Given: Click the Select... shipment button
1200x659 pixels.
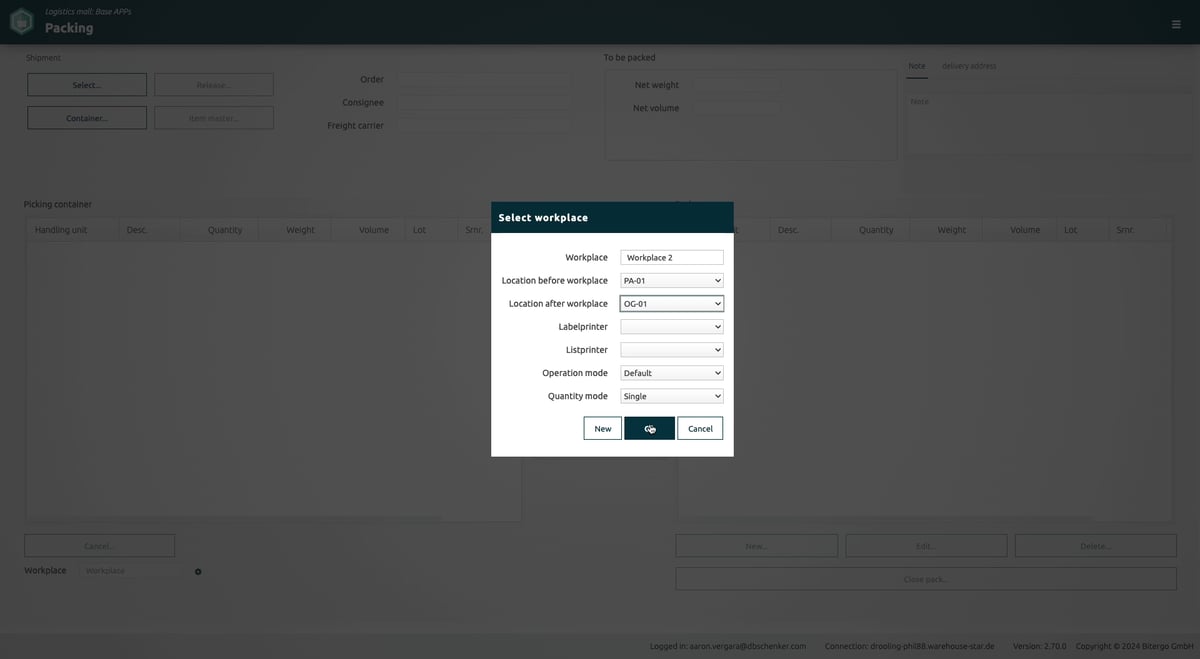Looking at the screenshot, I should click(87, 85).
